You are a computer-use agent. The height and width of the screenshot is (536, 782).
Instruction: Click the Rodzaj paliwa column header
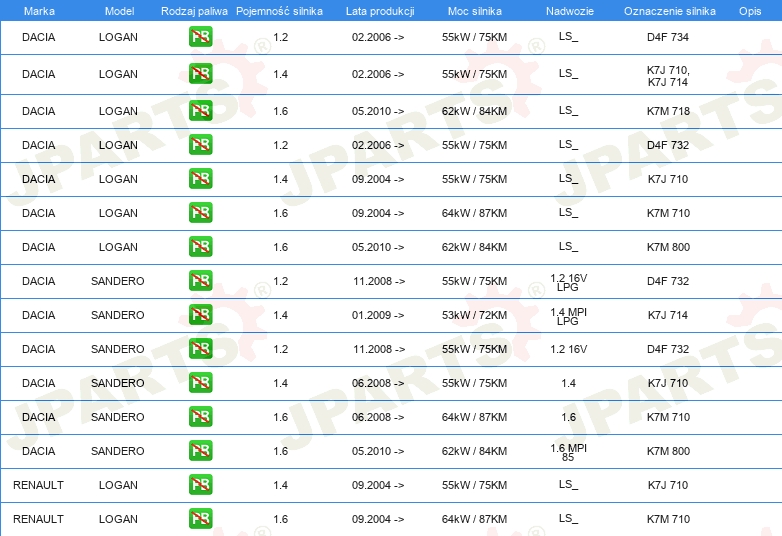click(194, 11)
